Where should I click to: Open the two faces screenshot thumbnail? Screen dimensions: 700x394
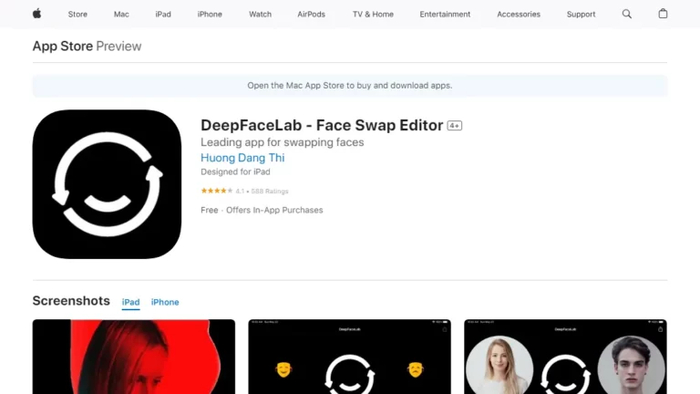click(x=566, y=357)
